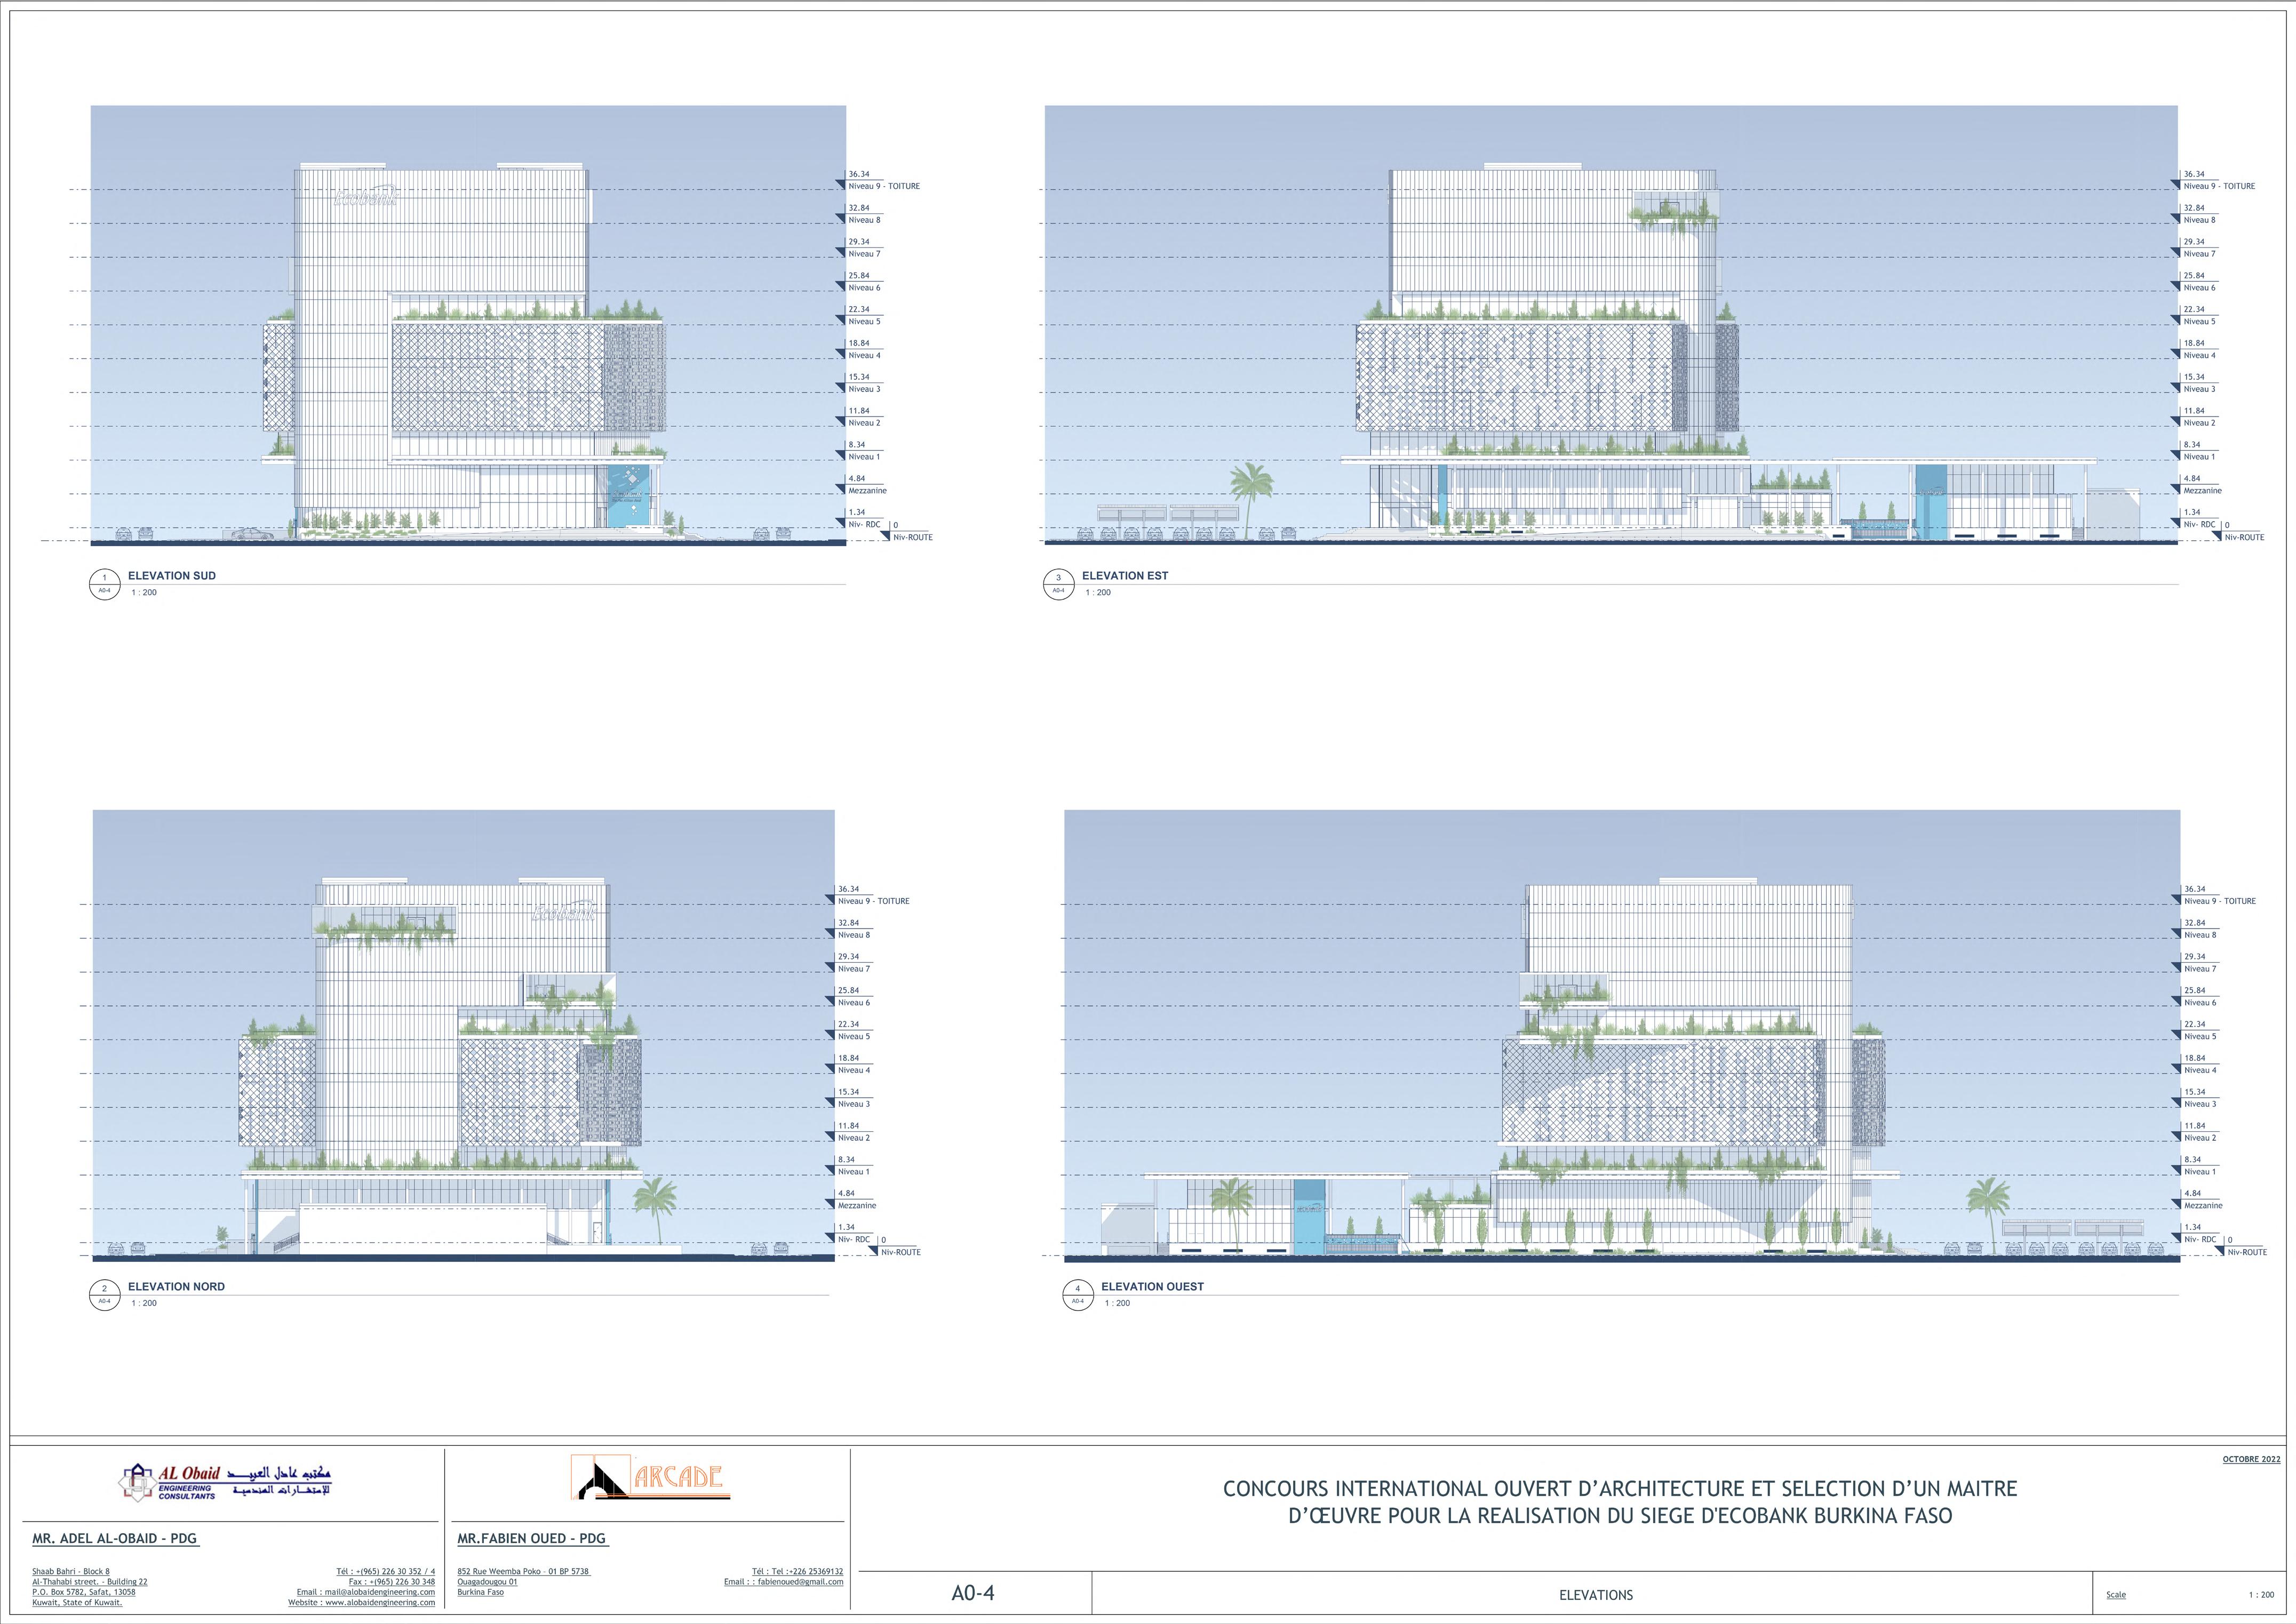Click the OCTOBRE 2022 date label
The height and width of the screenshot is (1624, 2296).
point(2251,1460)
